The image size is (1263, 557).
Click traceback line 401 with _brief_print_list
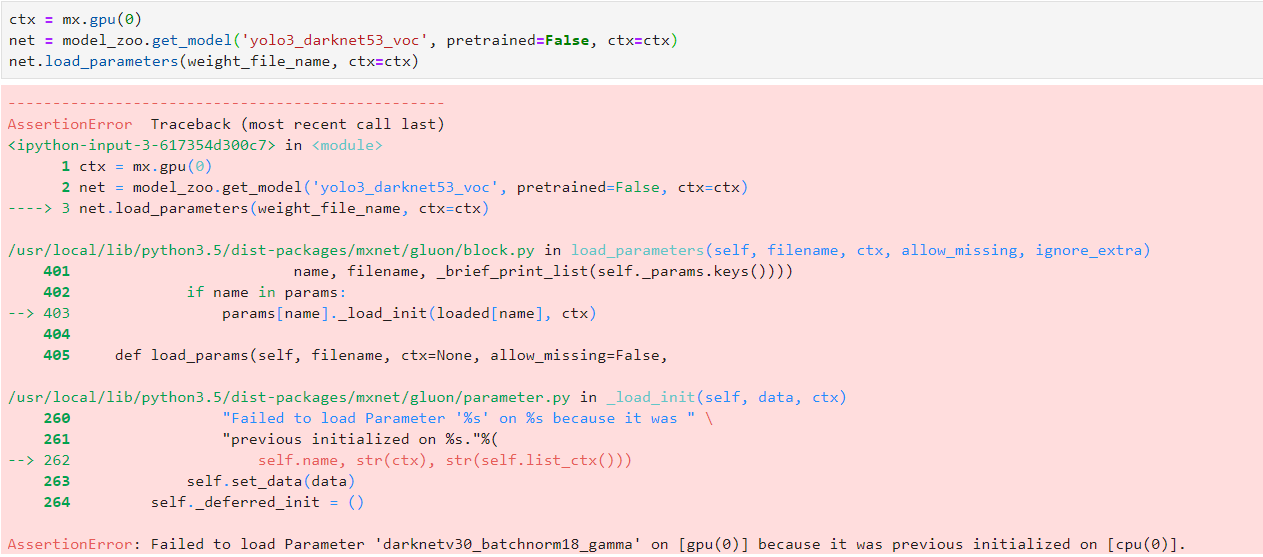coord(418,271)
